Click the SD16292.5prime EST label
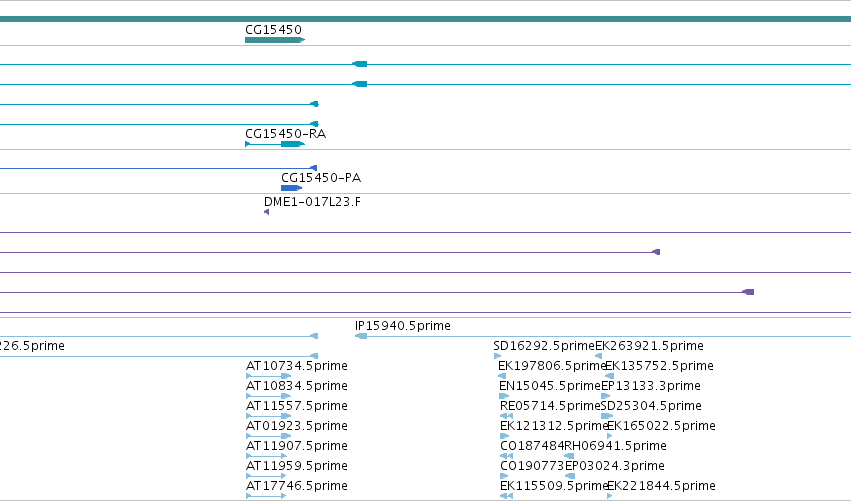This screenshot has height=501, width=851. coord(544,346)
